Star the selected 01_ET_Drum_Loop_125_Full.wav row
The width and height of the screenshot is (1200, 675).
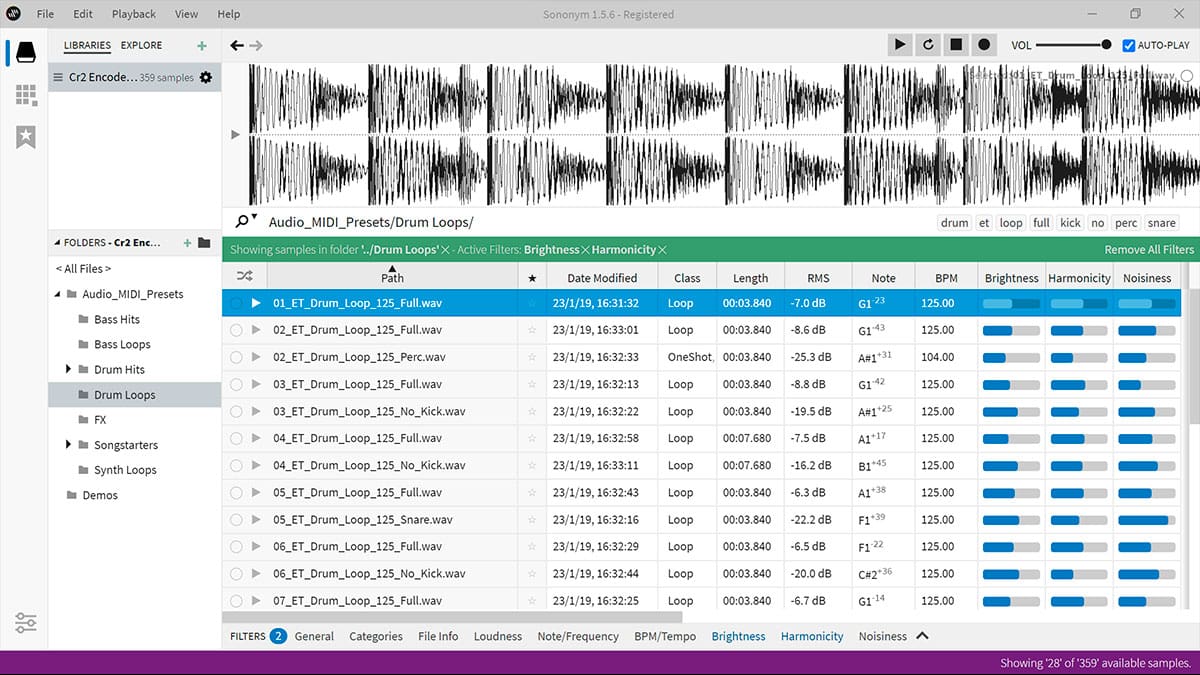pyautogui.click(x=532, y=303)
